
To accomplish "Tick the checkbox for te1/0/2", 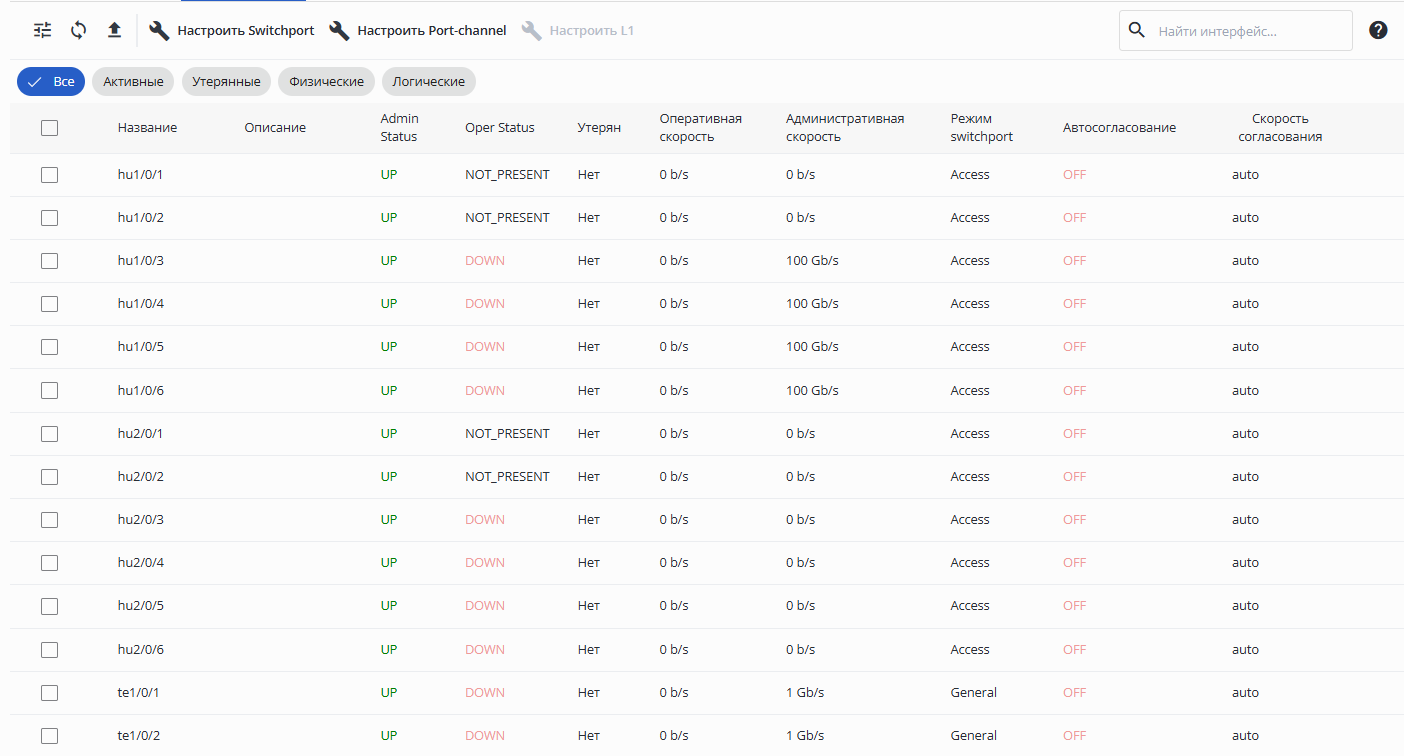I will coord(49,736).
